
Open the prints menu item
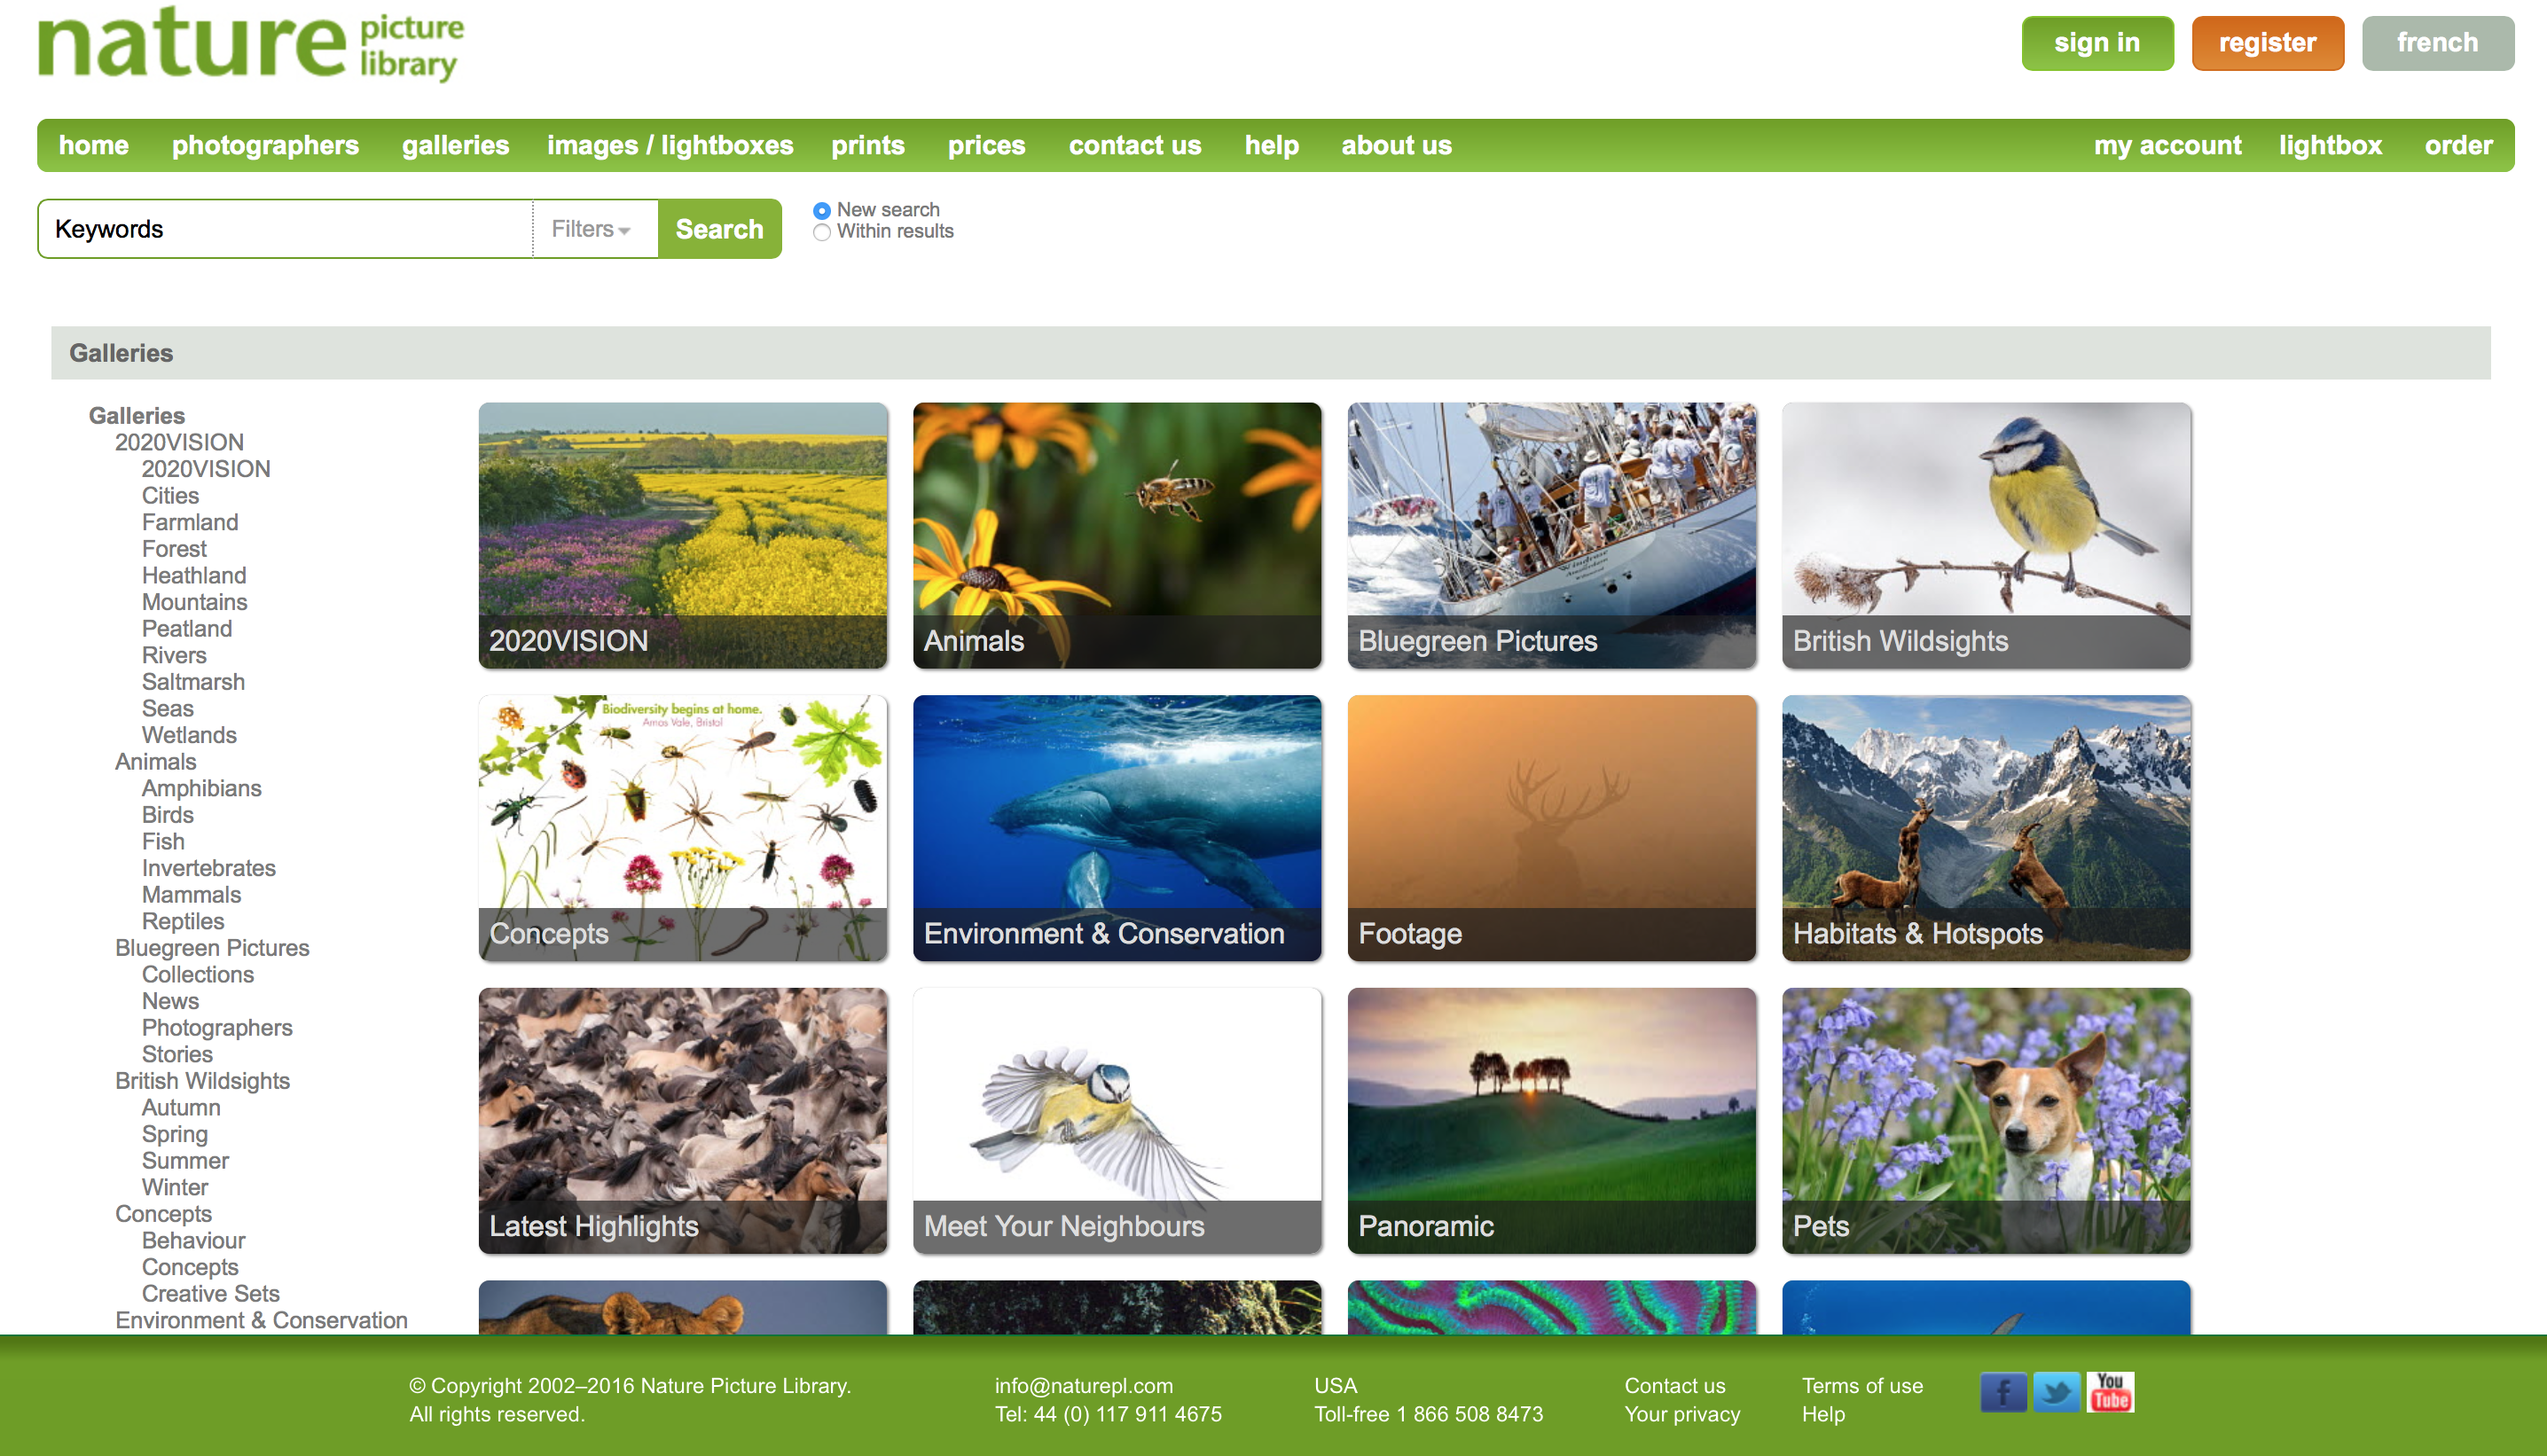pyautogui.click(x=868, y=146)
